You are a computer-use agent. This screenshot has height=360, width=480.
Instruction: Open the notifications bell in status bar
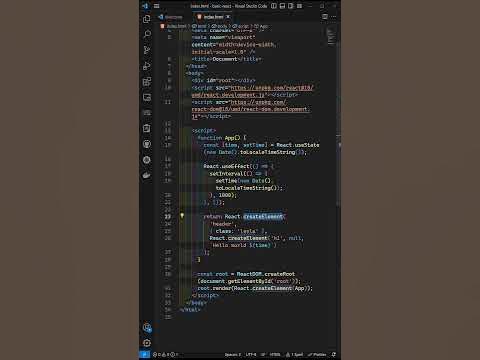pyautogui.click(x=334, y=354)
